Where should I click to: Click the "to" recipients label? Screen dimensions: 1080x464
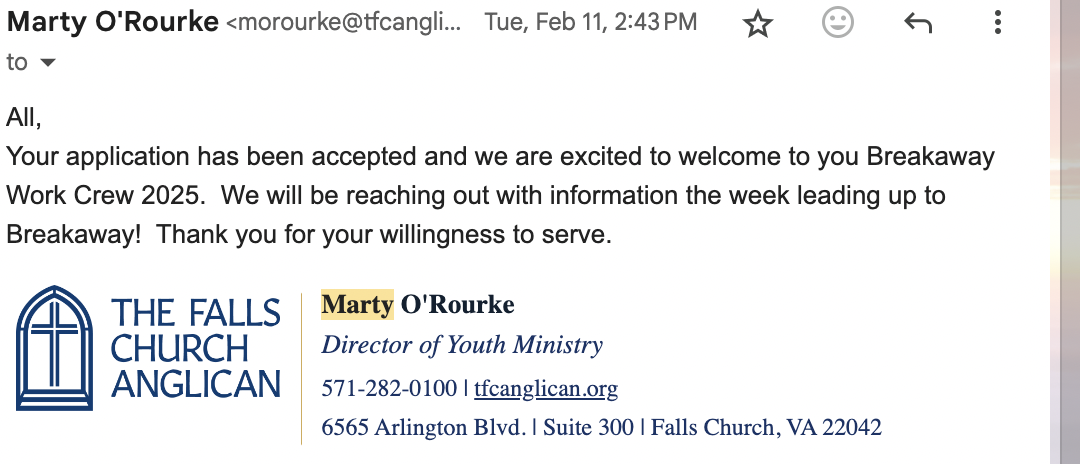tap(17, 62)
